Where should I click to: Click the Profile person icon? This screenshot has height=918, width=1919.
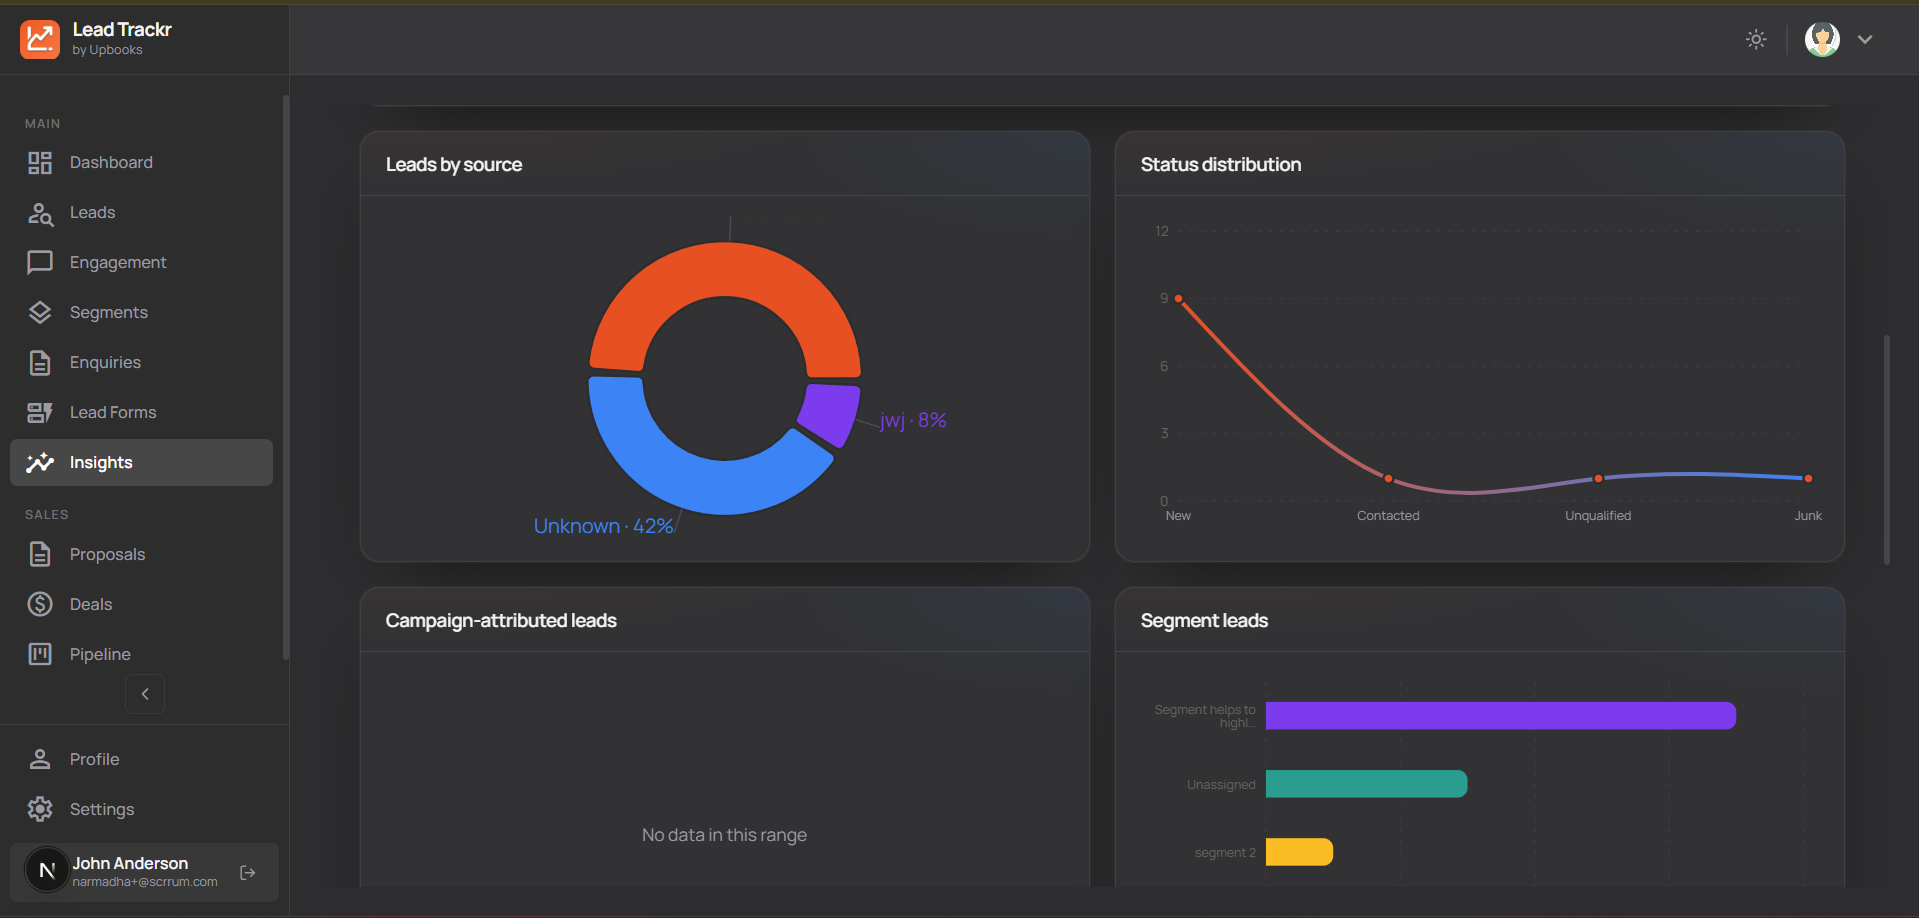(40, 759)
